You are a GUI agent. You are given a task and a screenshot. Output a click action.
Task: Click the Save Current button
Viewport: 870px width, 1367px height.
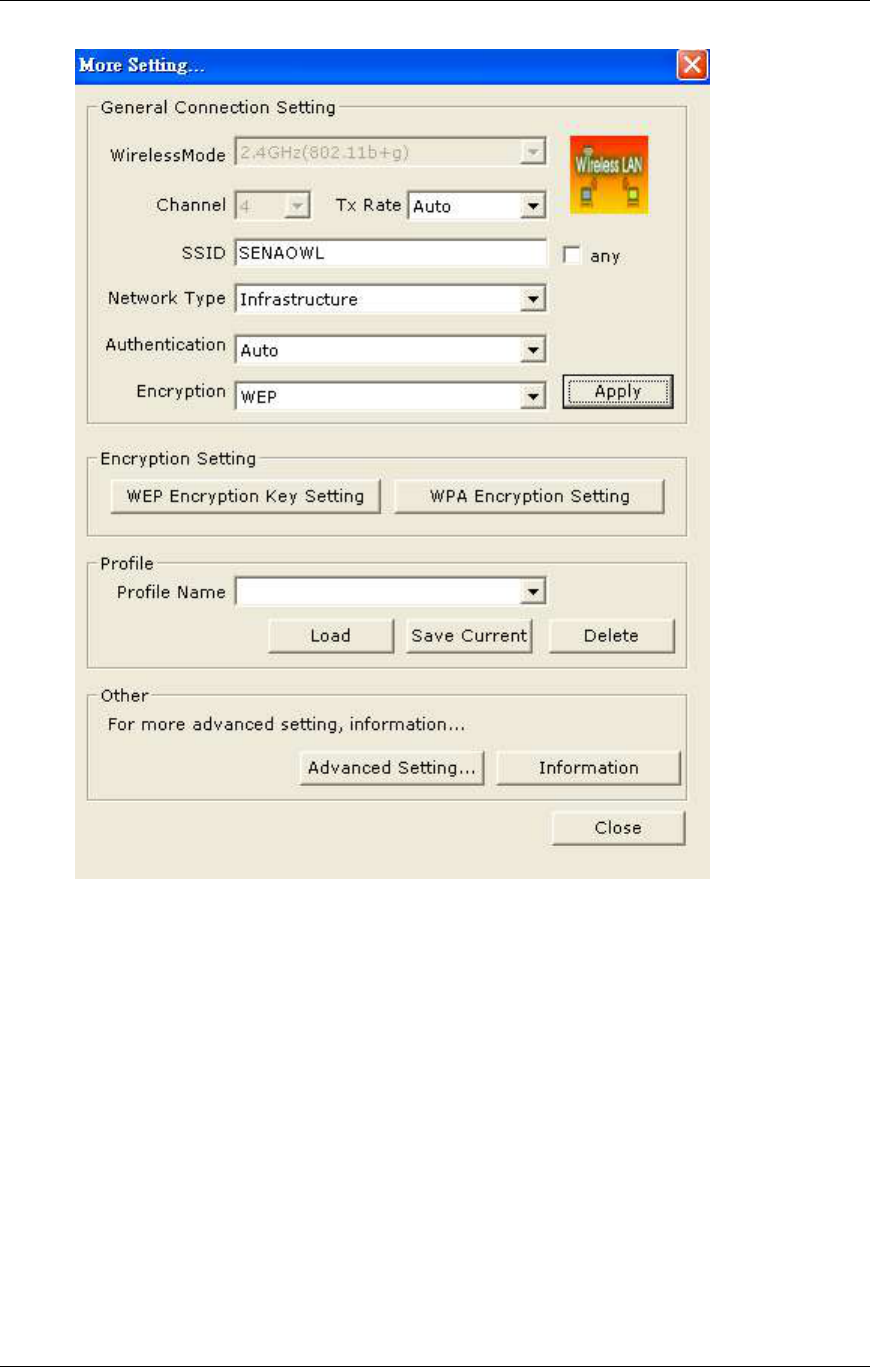point(469,635)
